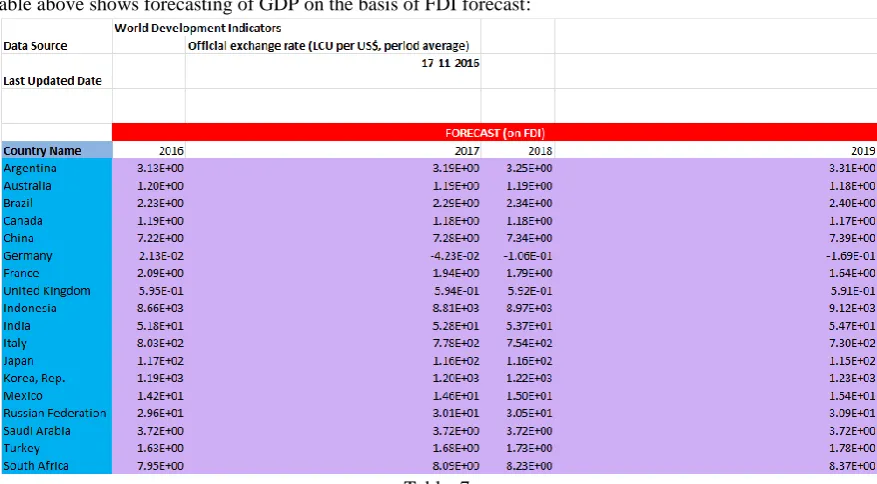
Task: Click the 2018 column header
Action: [x=540, y=151]
